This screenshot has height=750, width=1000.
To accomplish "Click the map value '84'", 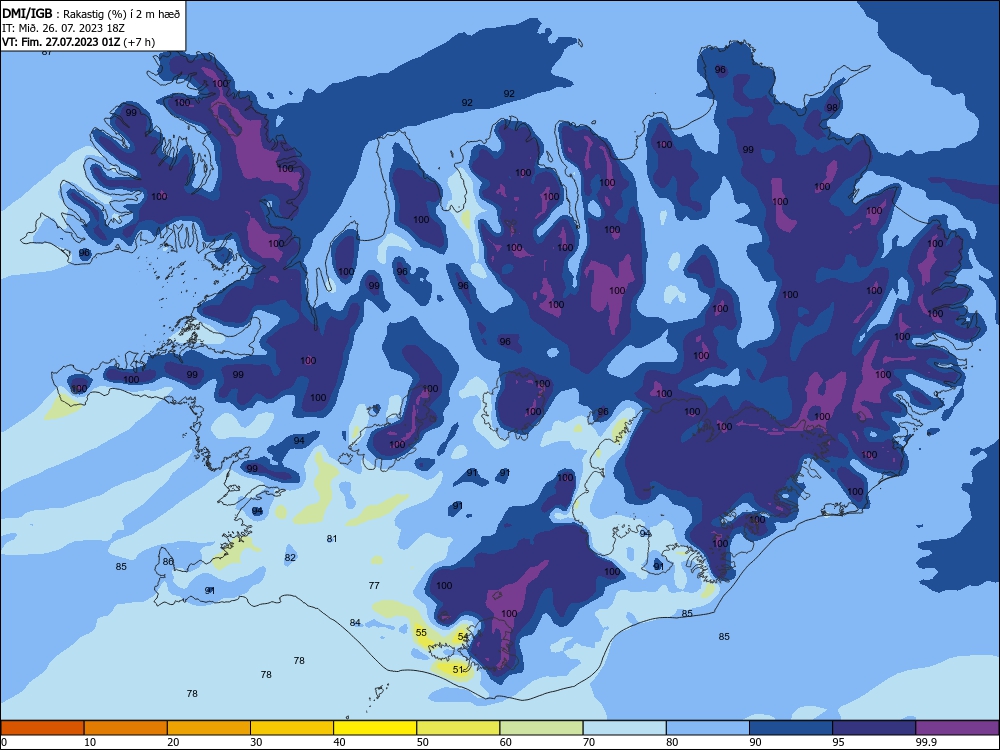I will click(x=355, y=622).
